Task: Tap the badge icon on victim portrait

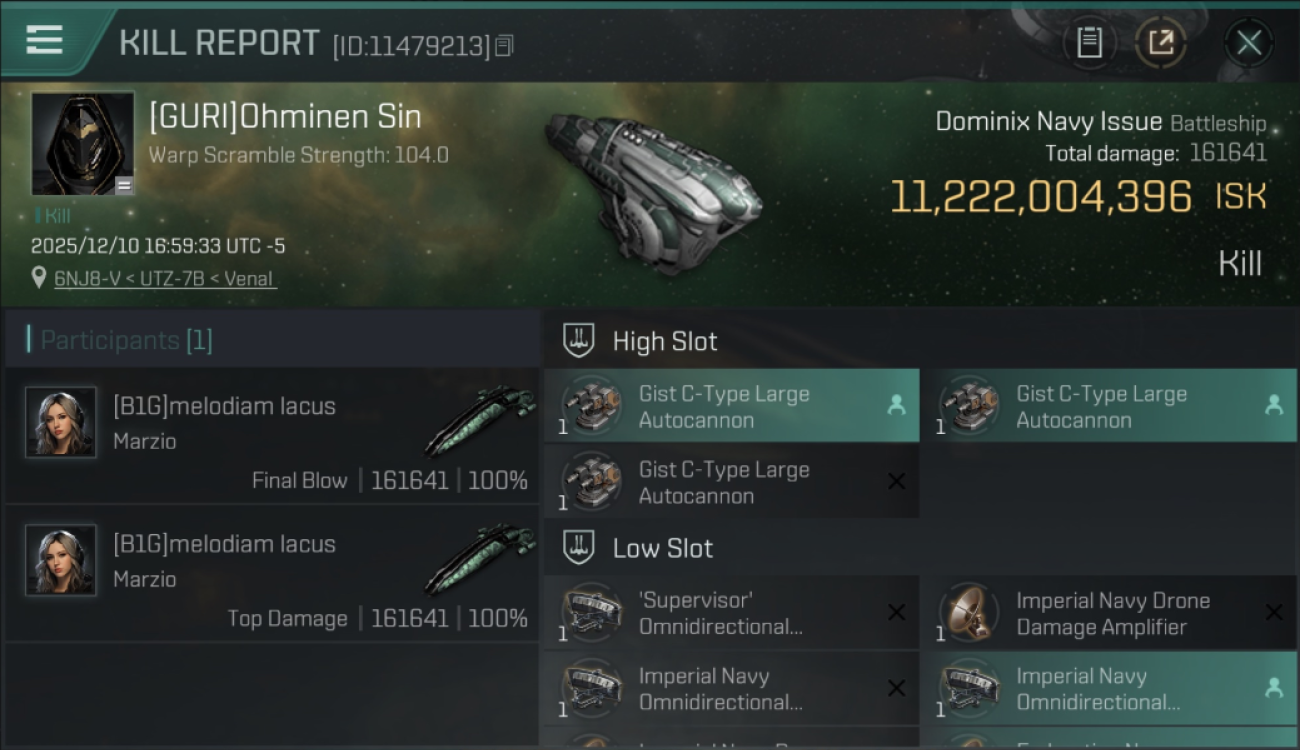Action: [x=124, y=185]
